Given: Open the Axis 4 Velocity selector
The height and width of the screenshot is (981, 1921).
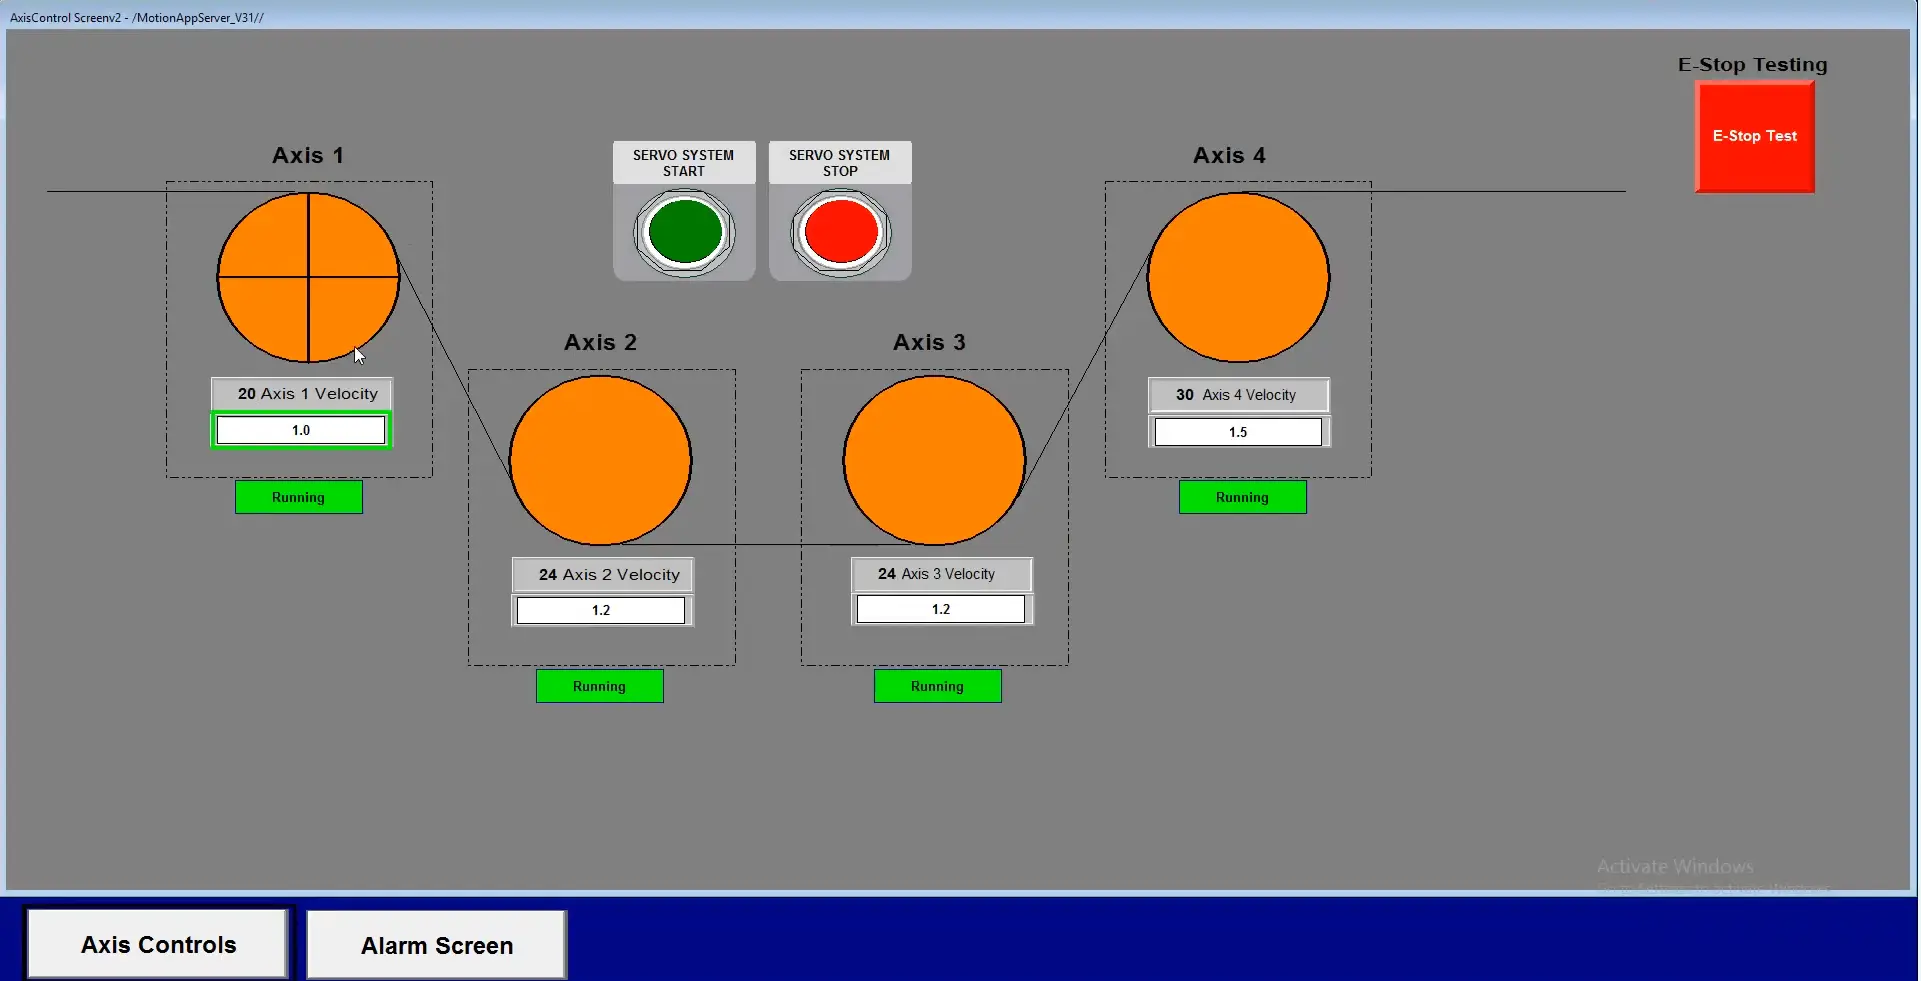Looking at the screenshot, I should [x=1238, y=395].
